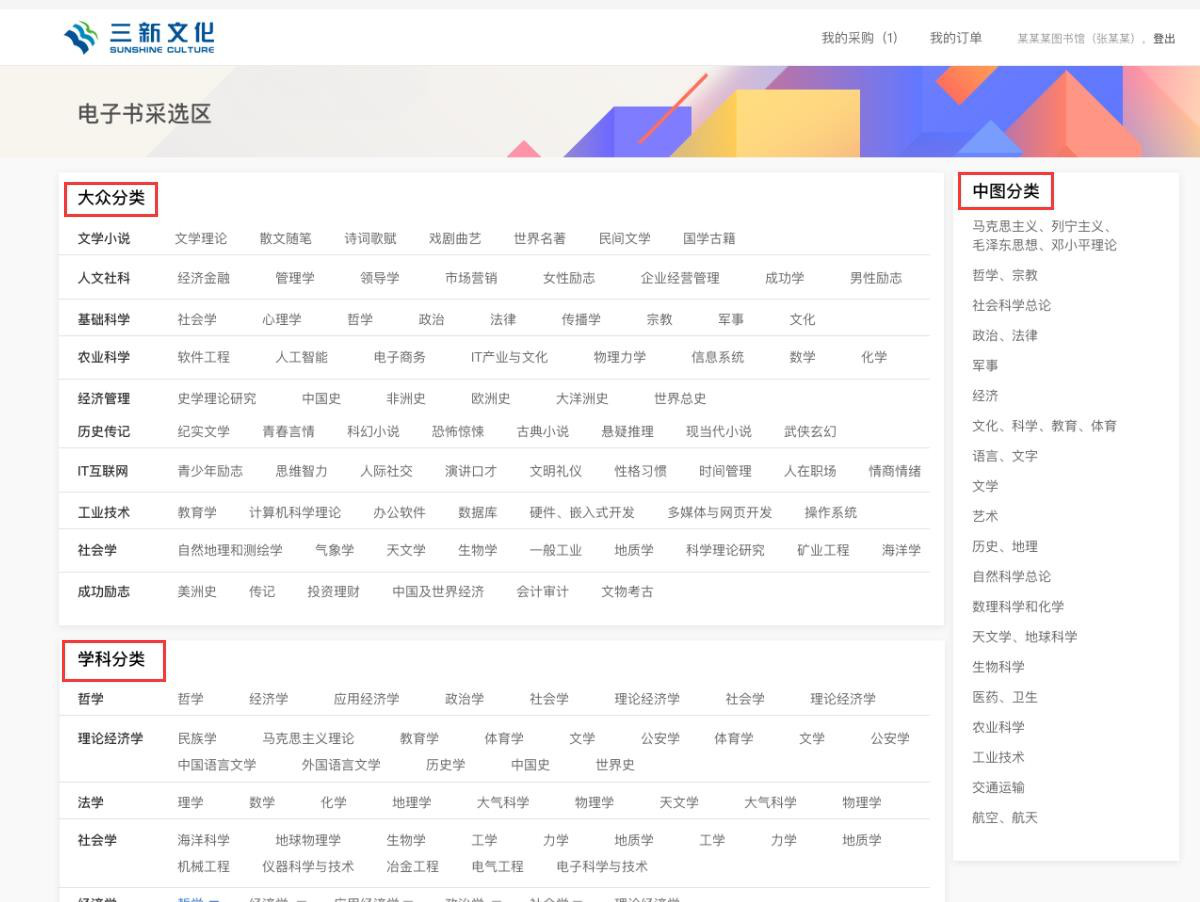Open 社会科学总论 in the sidebar
This screenshot has height=902, width=1200.
pos(1011,305)
